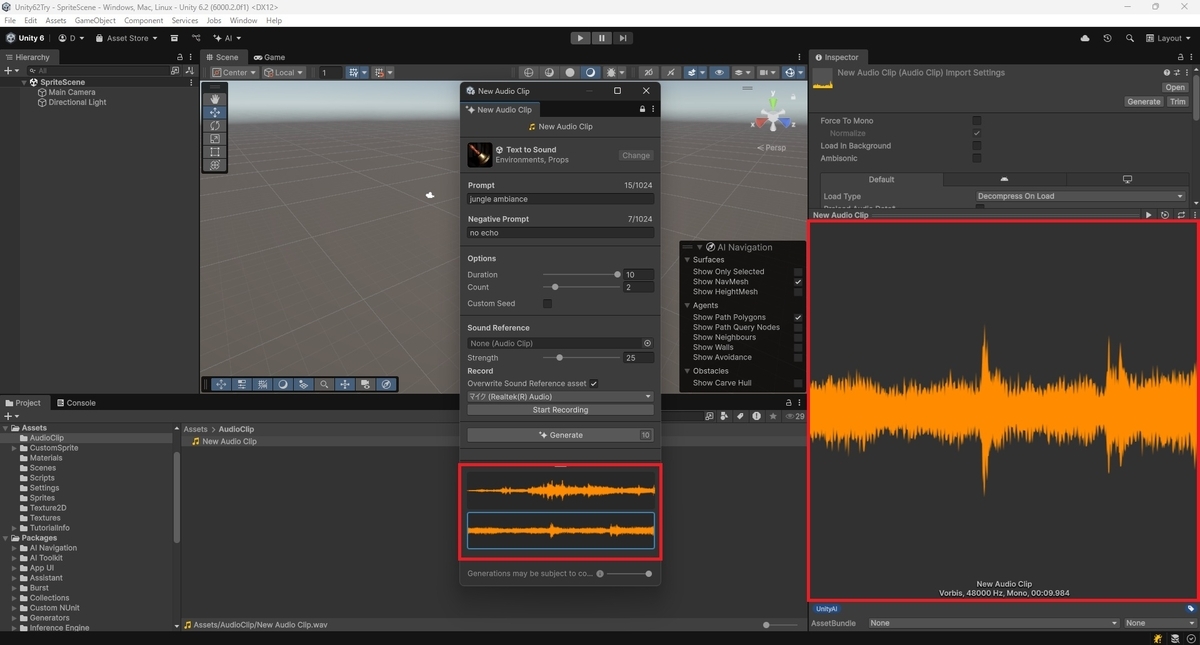Toggle auto play in Inspector audio preview
Screen dimensions: 1200x645
[1165, 215]
